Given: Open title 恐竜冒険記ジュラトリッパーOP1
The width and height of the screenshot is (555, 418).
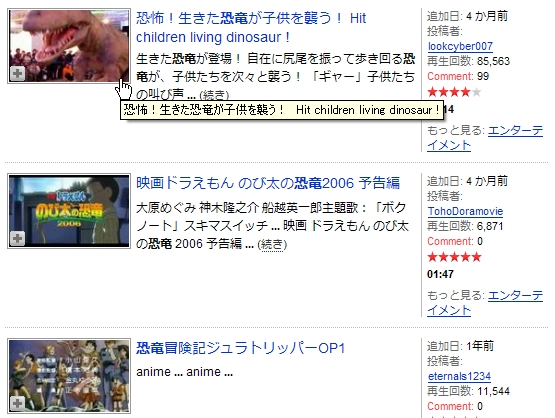Looking at the screenshot, I should [x=241, y=348].
